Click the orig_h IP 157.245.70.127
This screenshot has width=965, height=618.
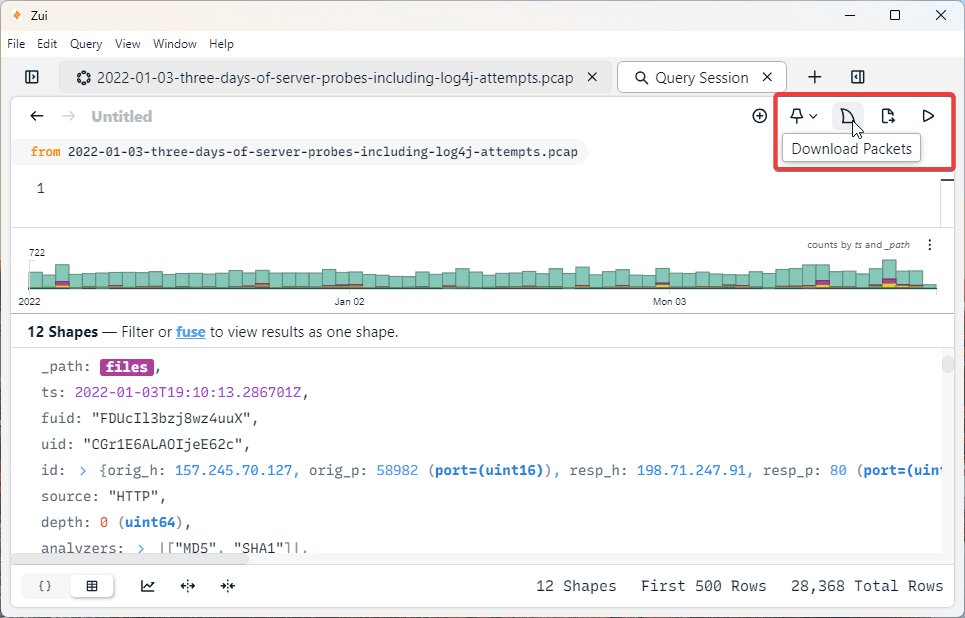[x=233, y=471]
